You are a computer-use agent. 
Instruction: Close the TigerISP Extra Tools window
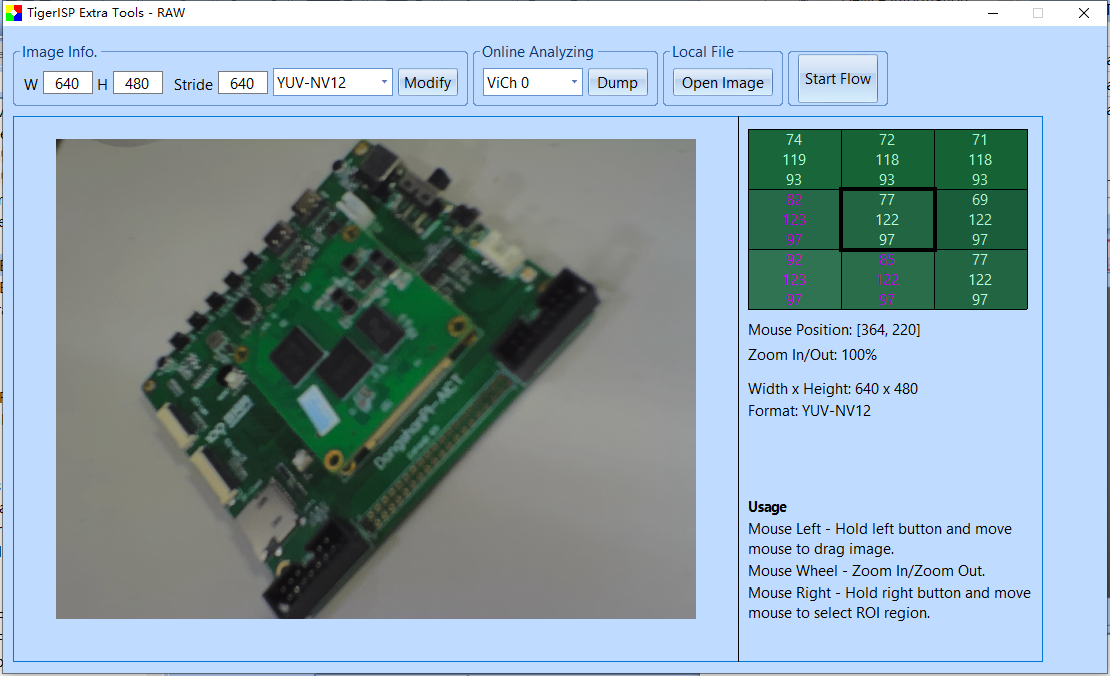[x=1084, y=13]
